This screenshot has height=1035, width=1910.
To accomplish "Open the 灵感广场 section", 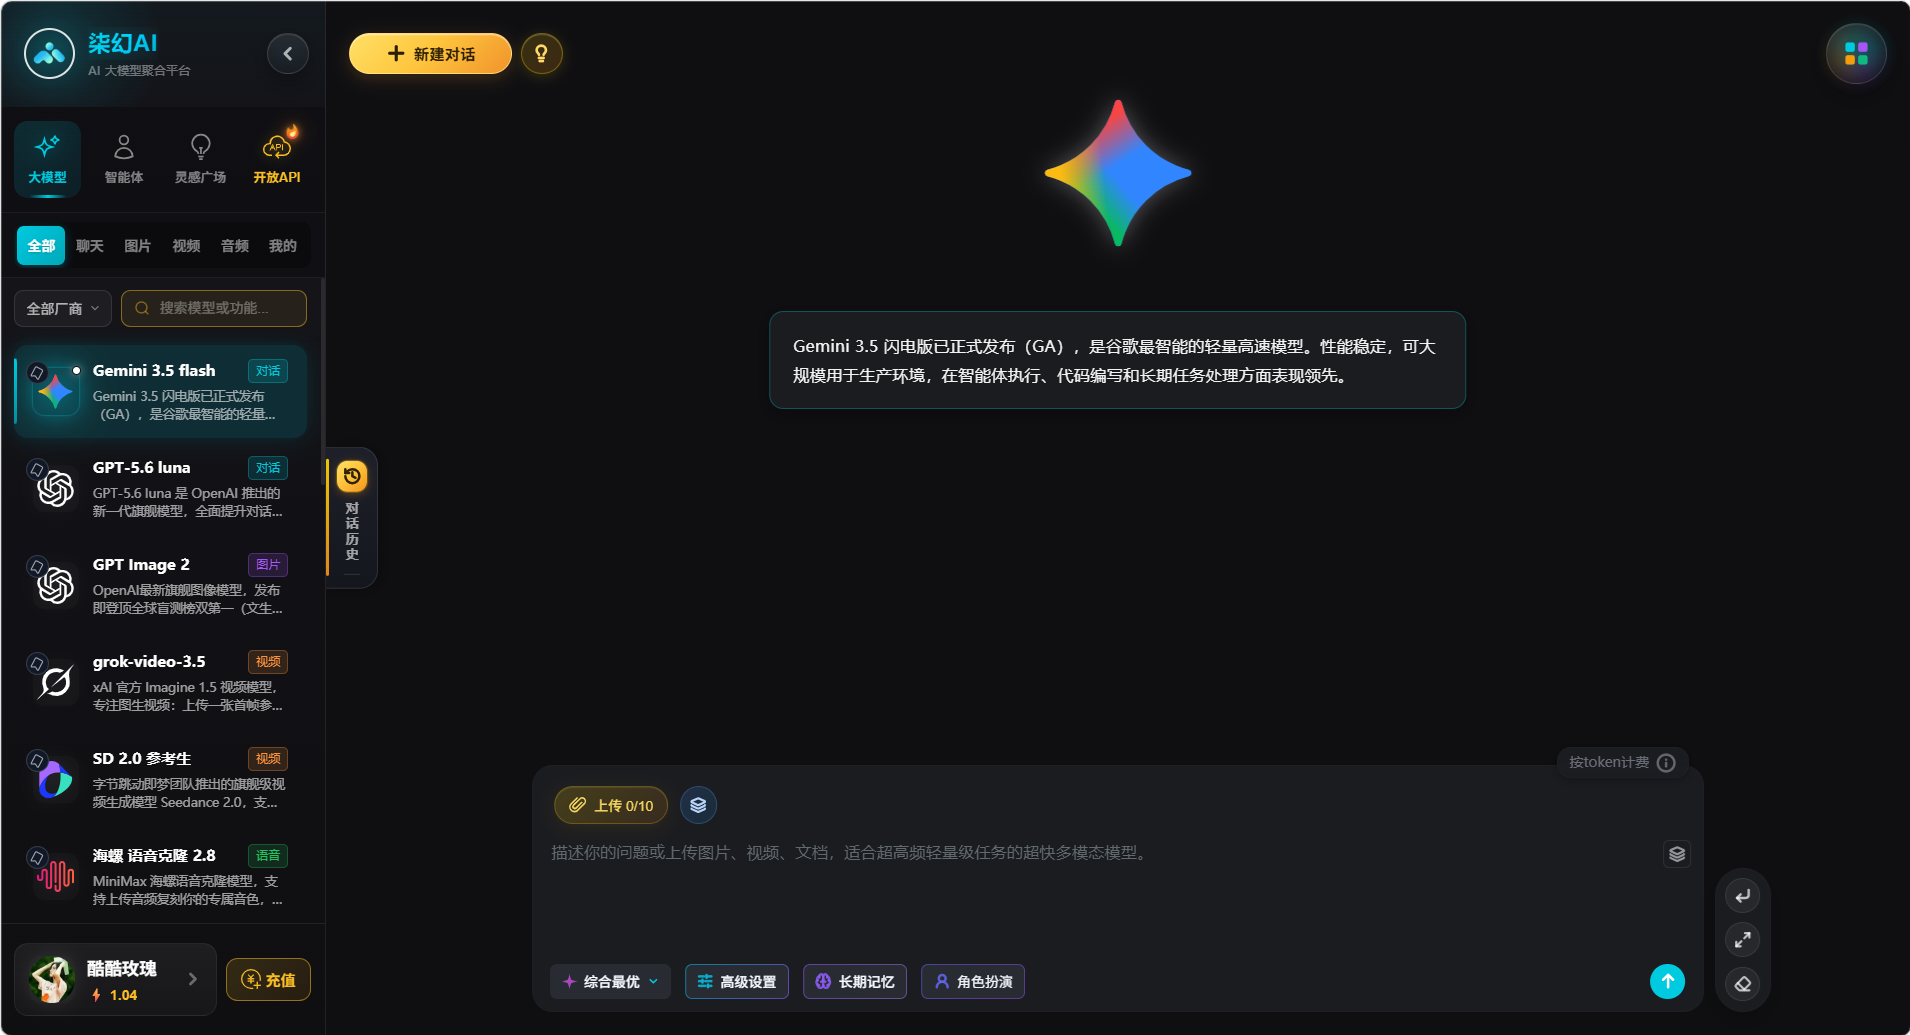I will click(x=200, y=159).
